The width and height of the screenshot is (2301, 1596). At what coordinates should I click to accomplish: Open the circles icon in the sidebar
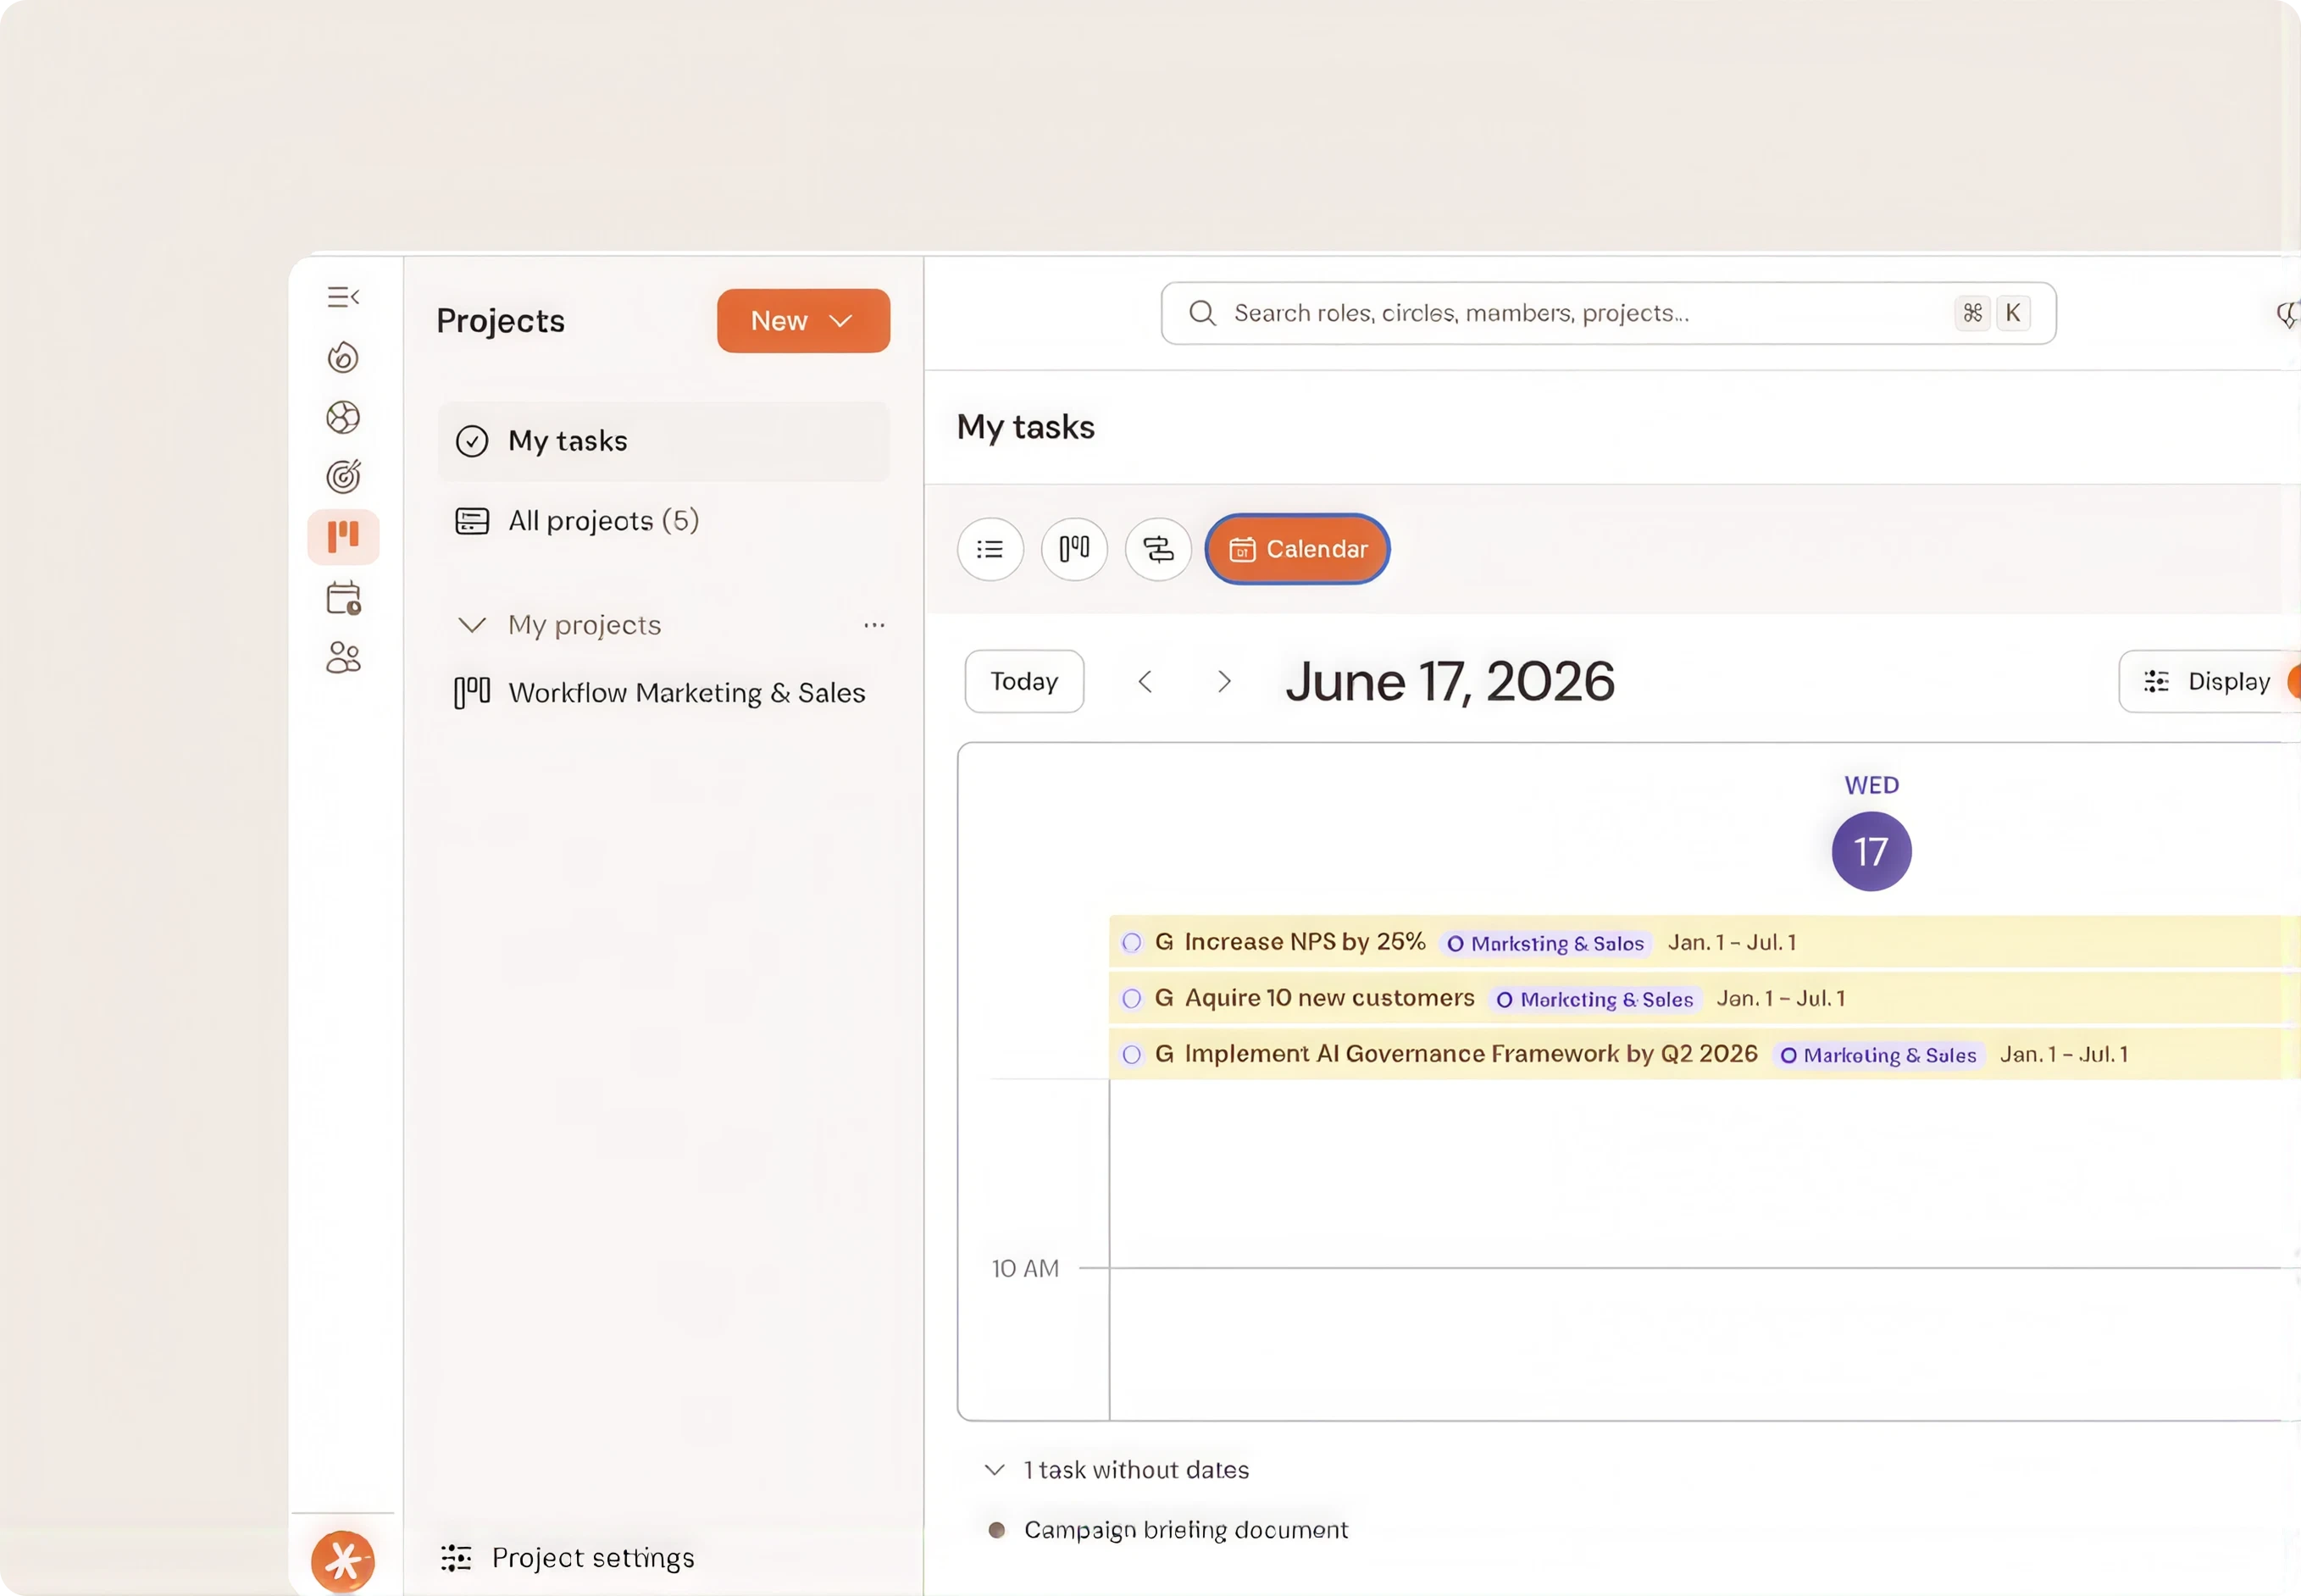(343, 417)
